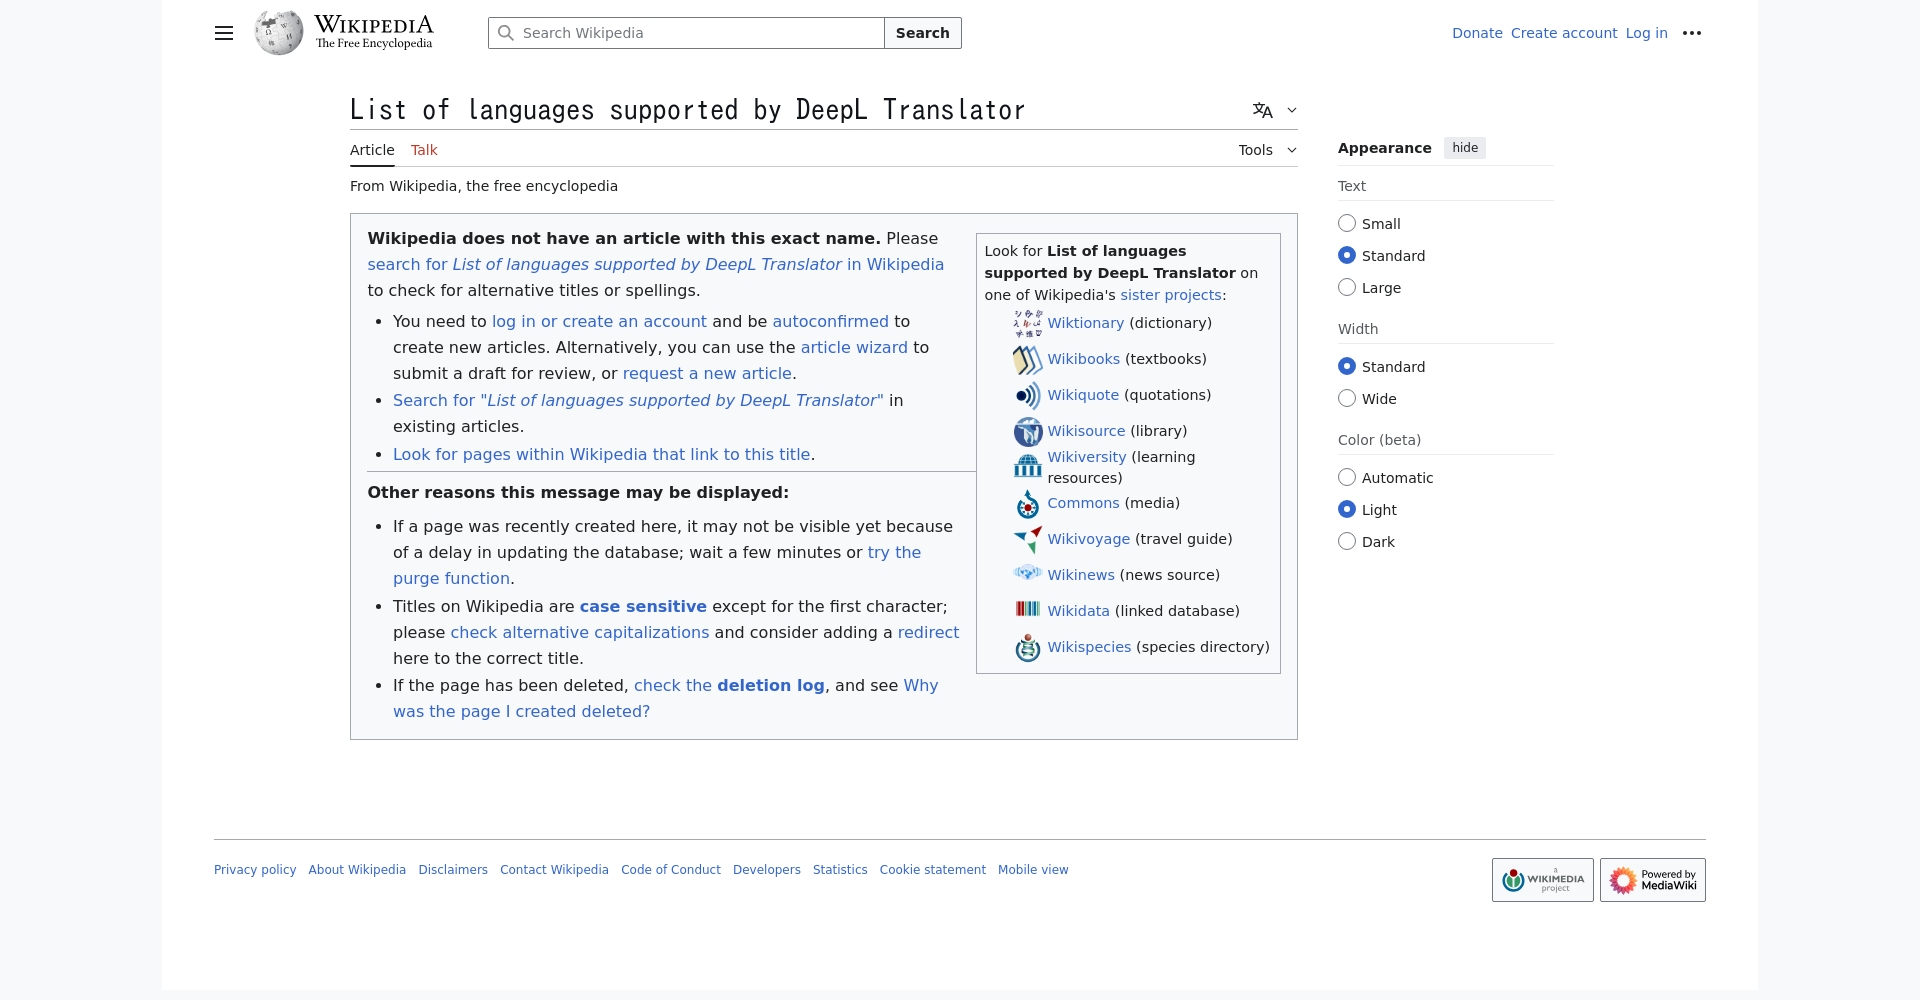Image resolution: width=1920 pixels, height=1000 pixels.
Task: Click Mobile view footer link
Action: [1033, 870]
